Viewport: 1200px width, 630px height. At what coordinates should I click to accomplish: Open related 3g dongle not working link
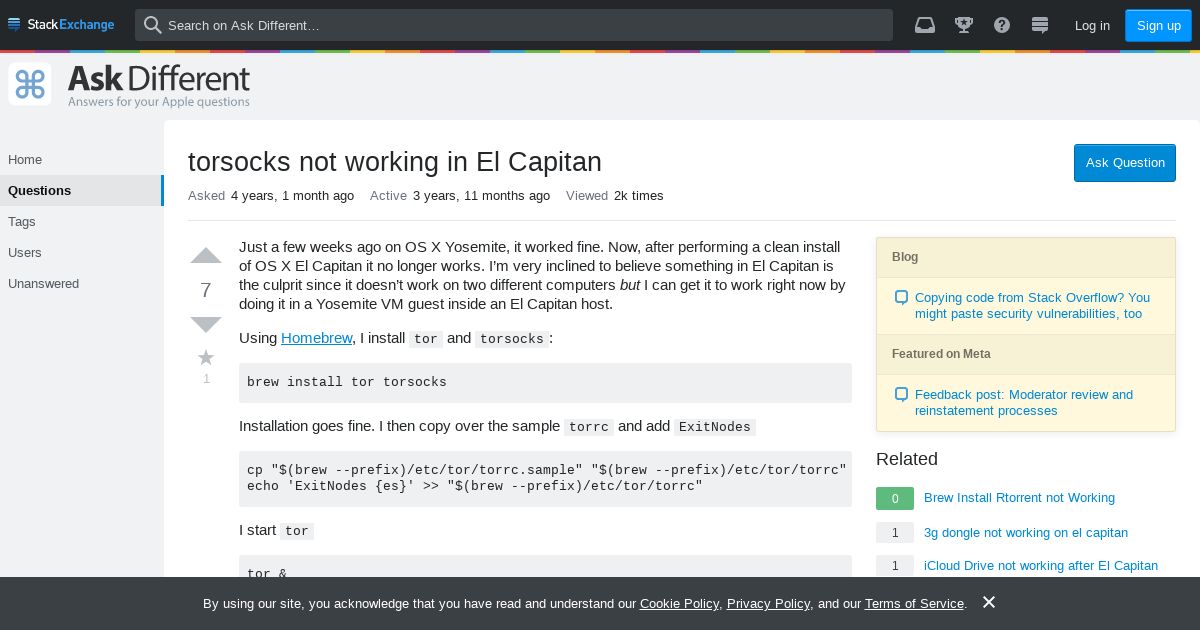pos(1026,533)
